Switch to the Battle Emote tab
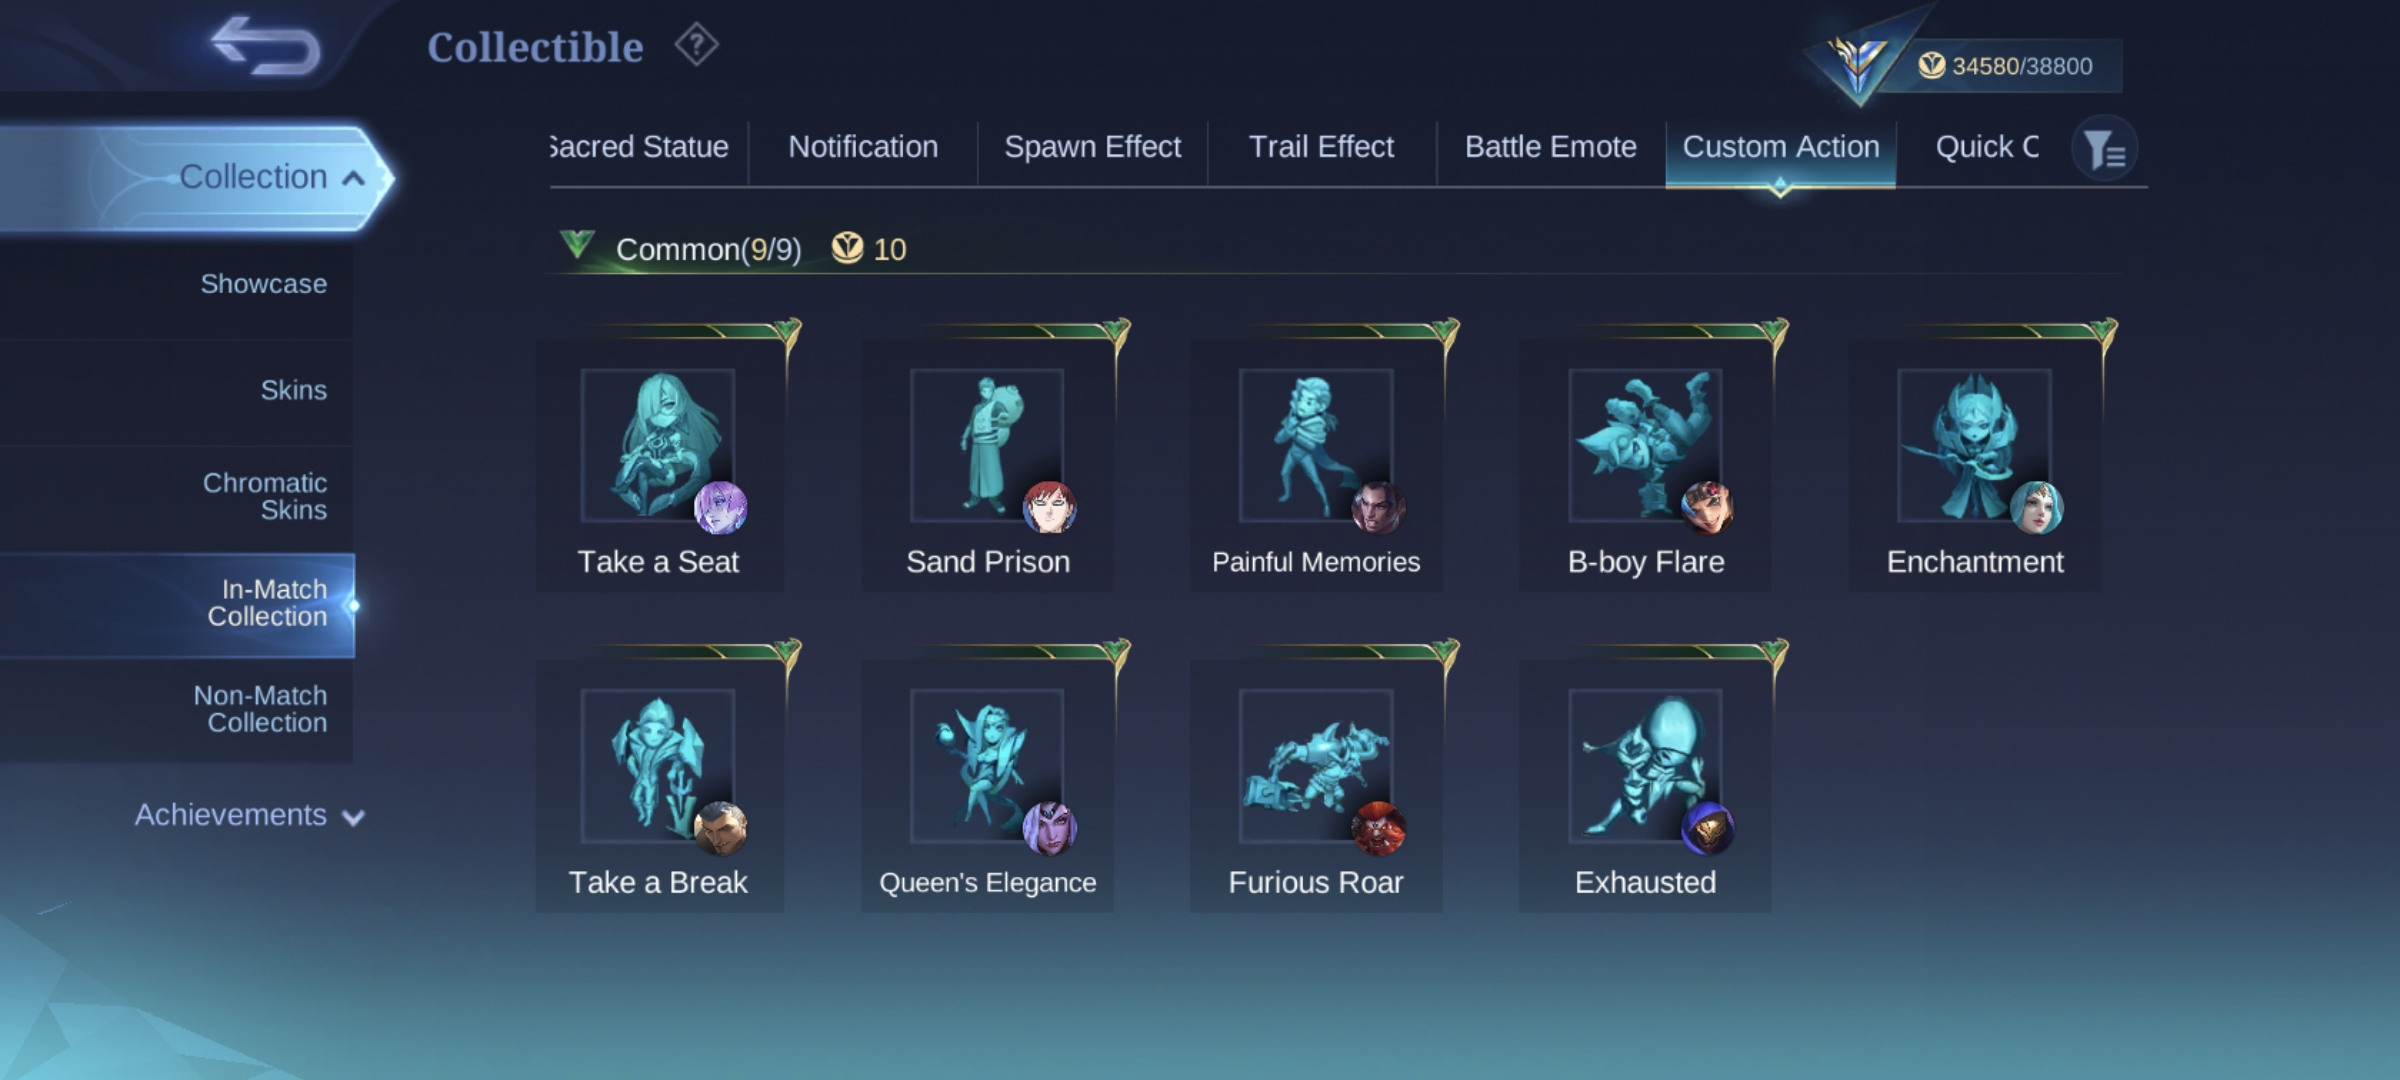 [x=1551, y=147]
